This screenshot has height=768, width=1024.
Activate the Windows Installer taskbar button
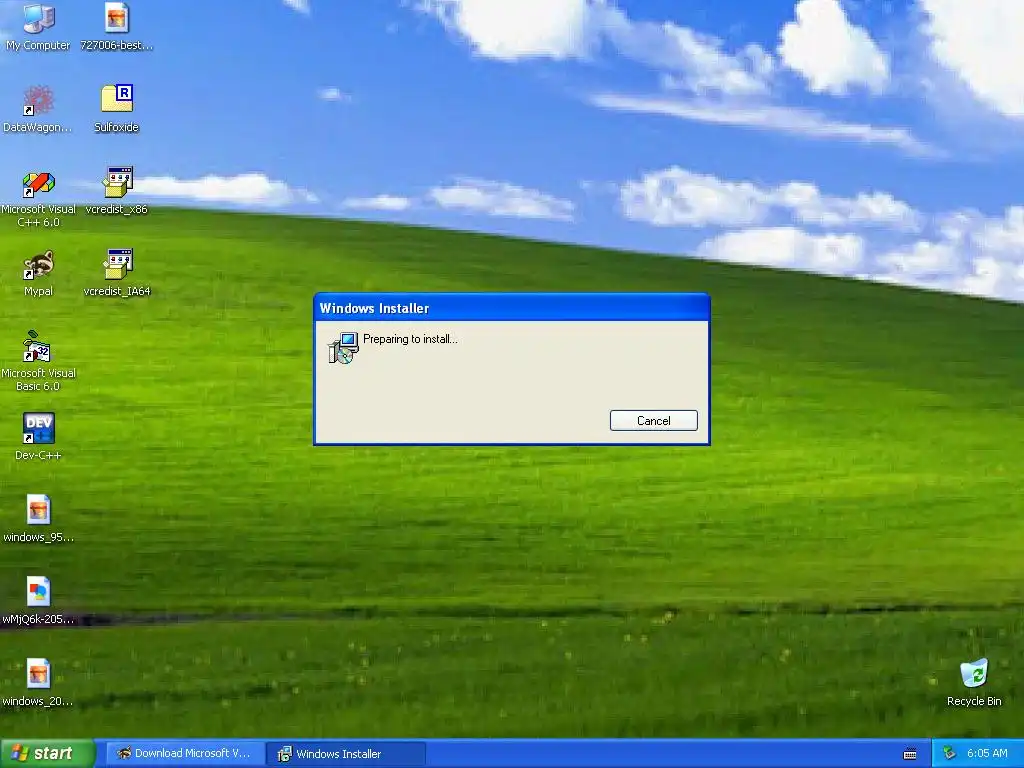tap(347, 754)
